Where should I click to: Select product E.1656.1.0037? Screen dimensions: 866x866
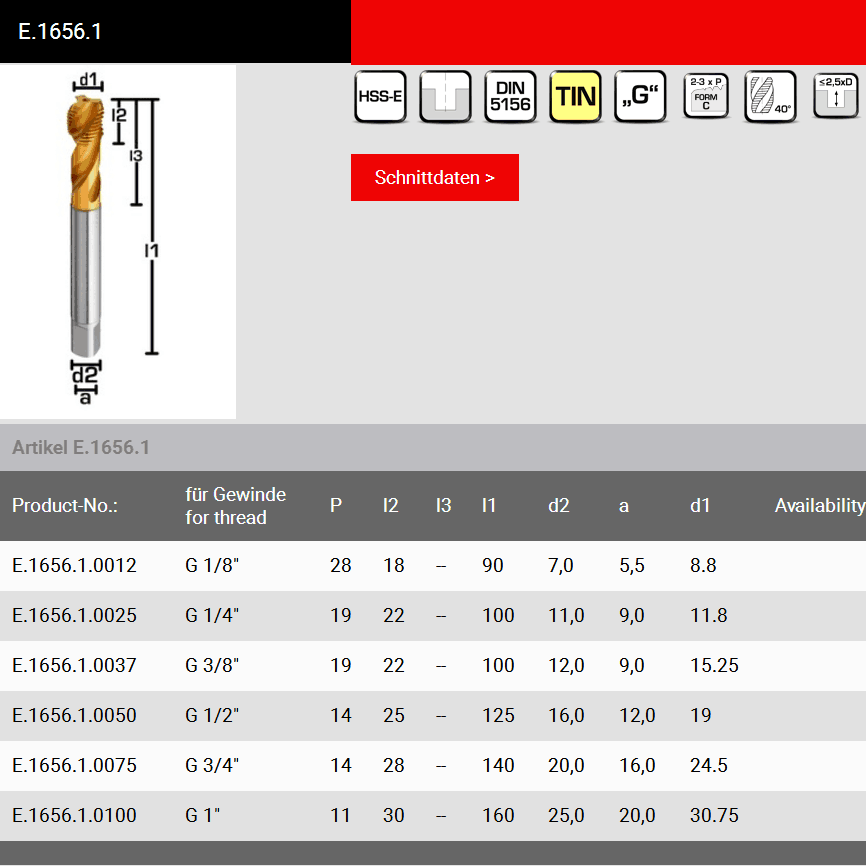[74, 666]
